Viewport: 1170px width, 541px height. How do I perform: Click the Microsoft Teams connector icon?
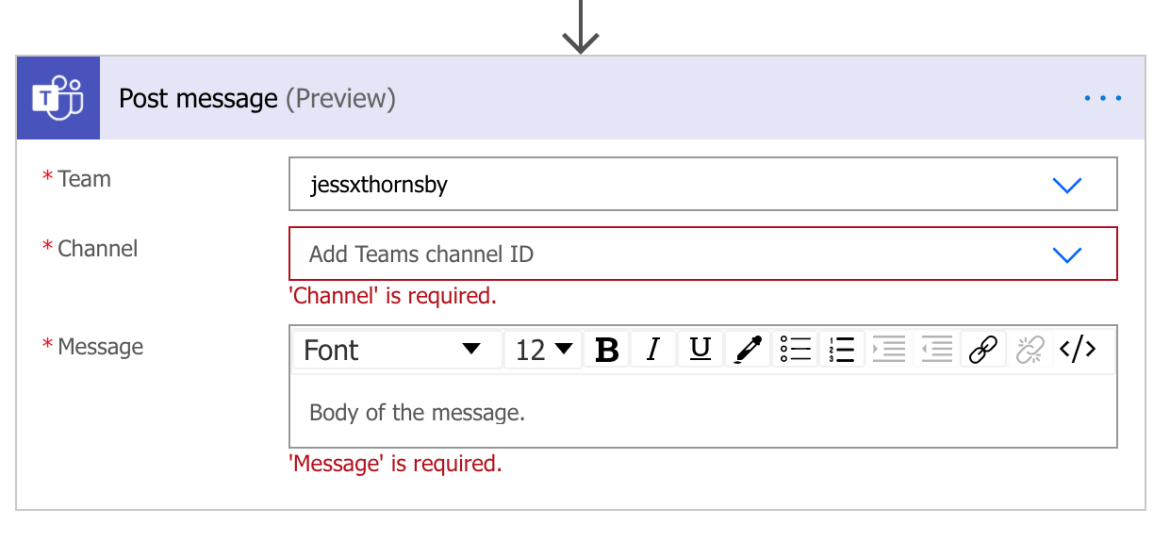point(58,98)
